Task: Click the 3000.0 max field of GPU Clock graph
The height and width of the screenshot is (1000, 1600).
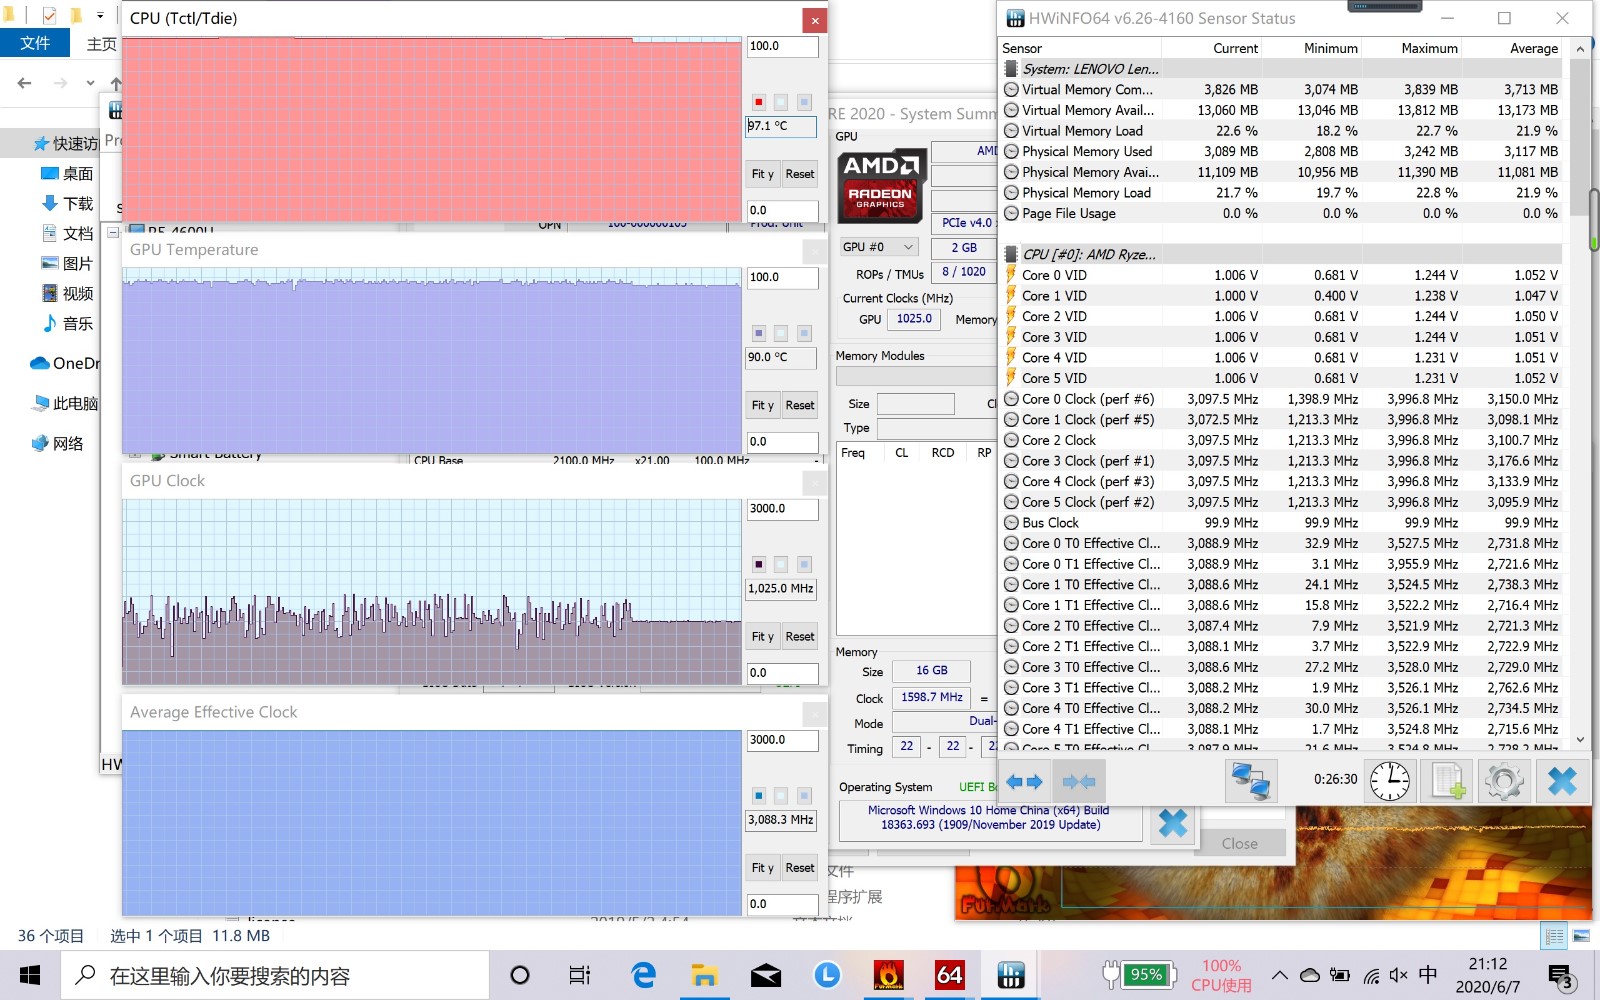Action: tap(782, 509)
